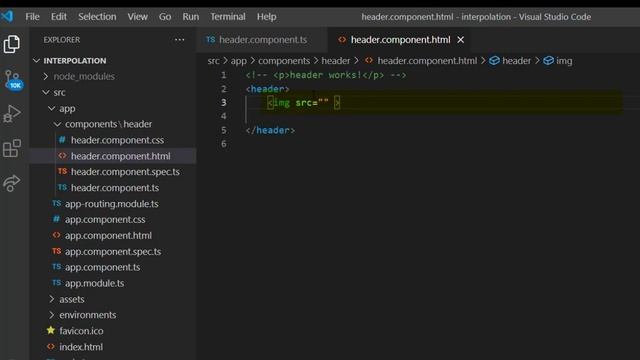Open the View menu
640x360 pixels.
(138, 17)
